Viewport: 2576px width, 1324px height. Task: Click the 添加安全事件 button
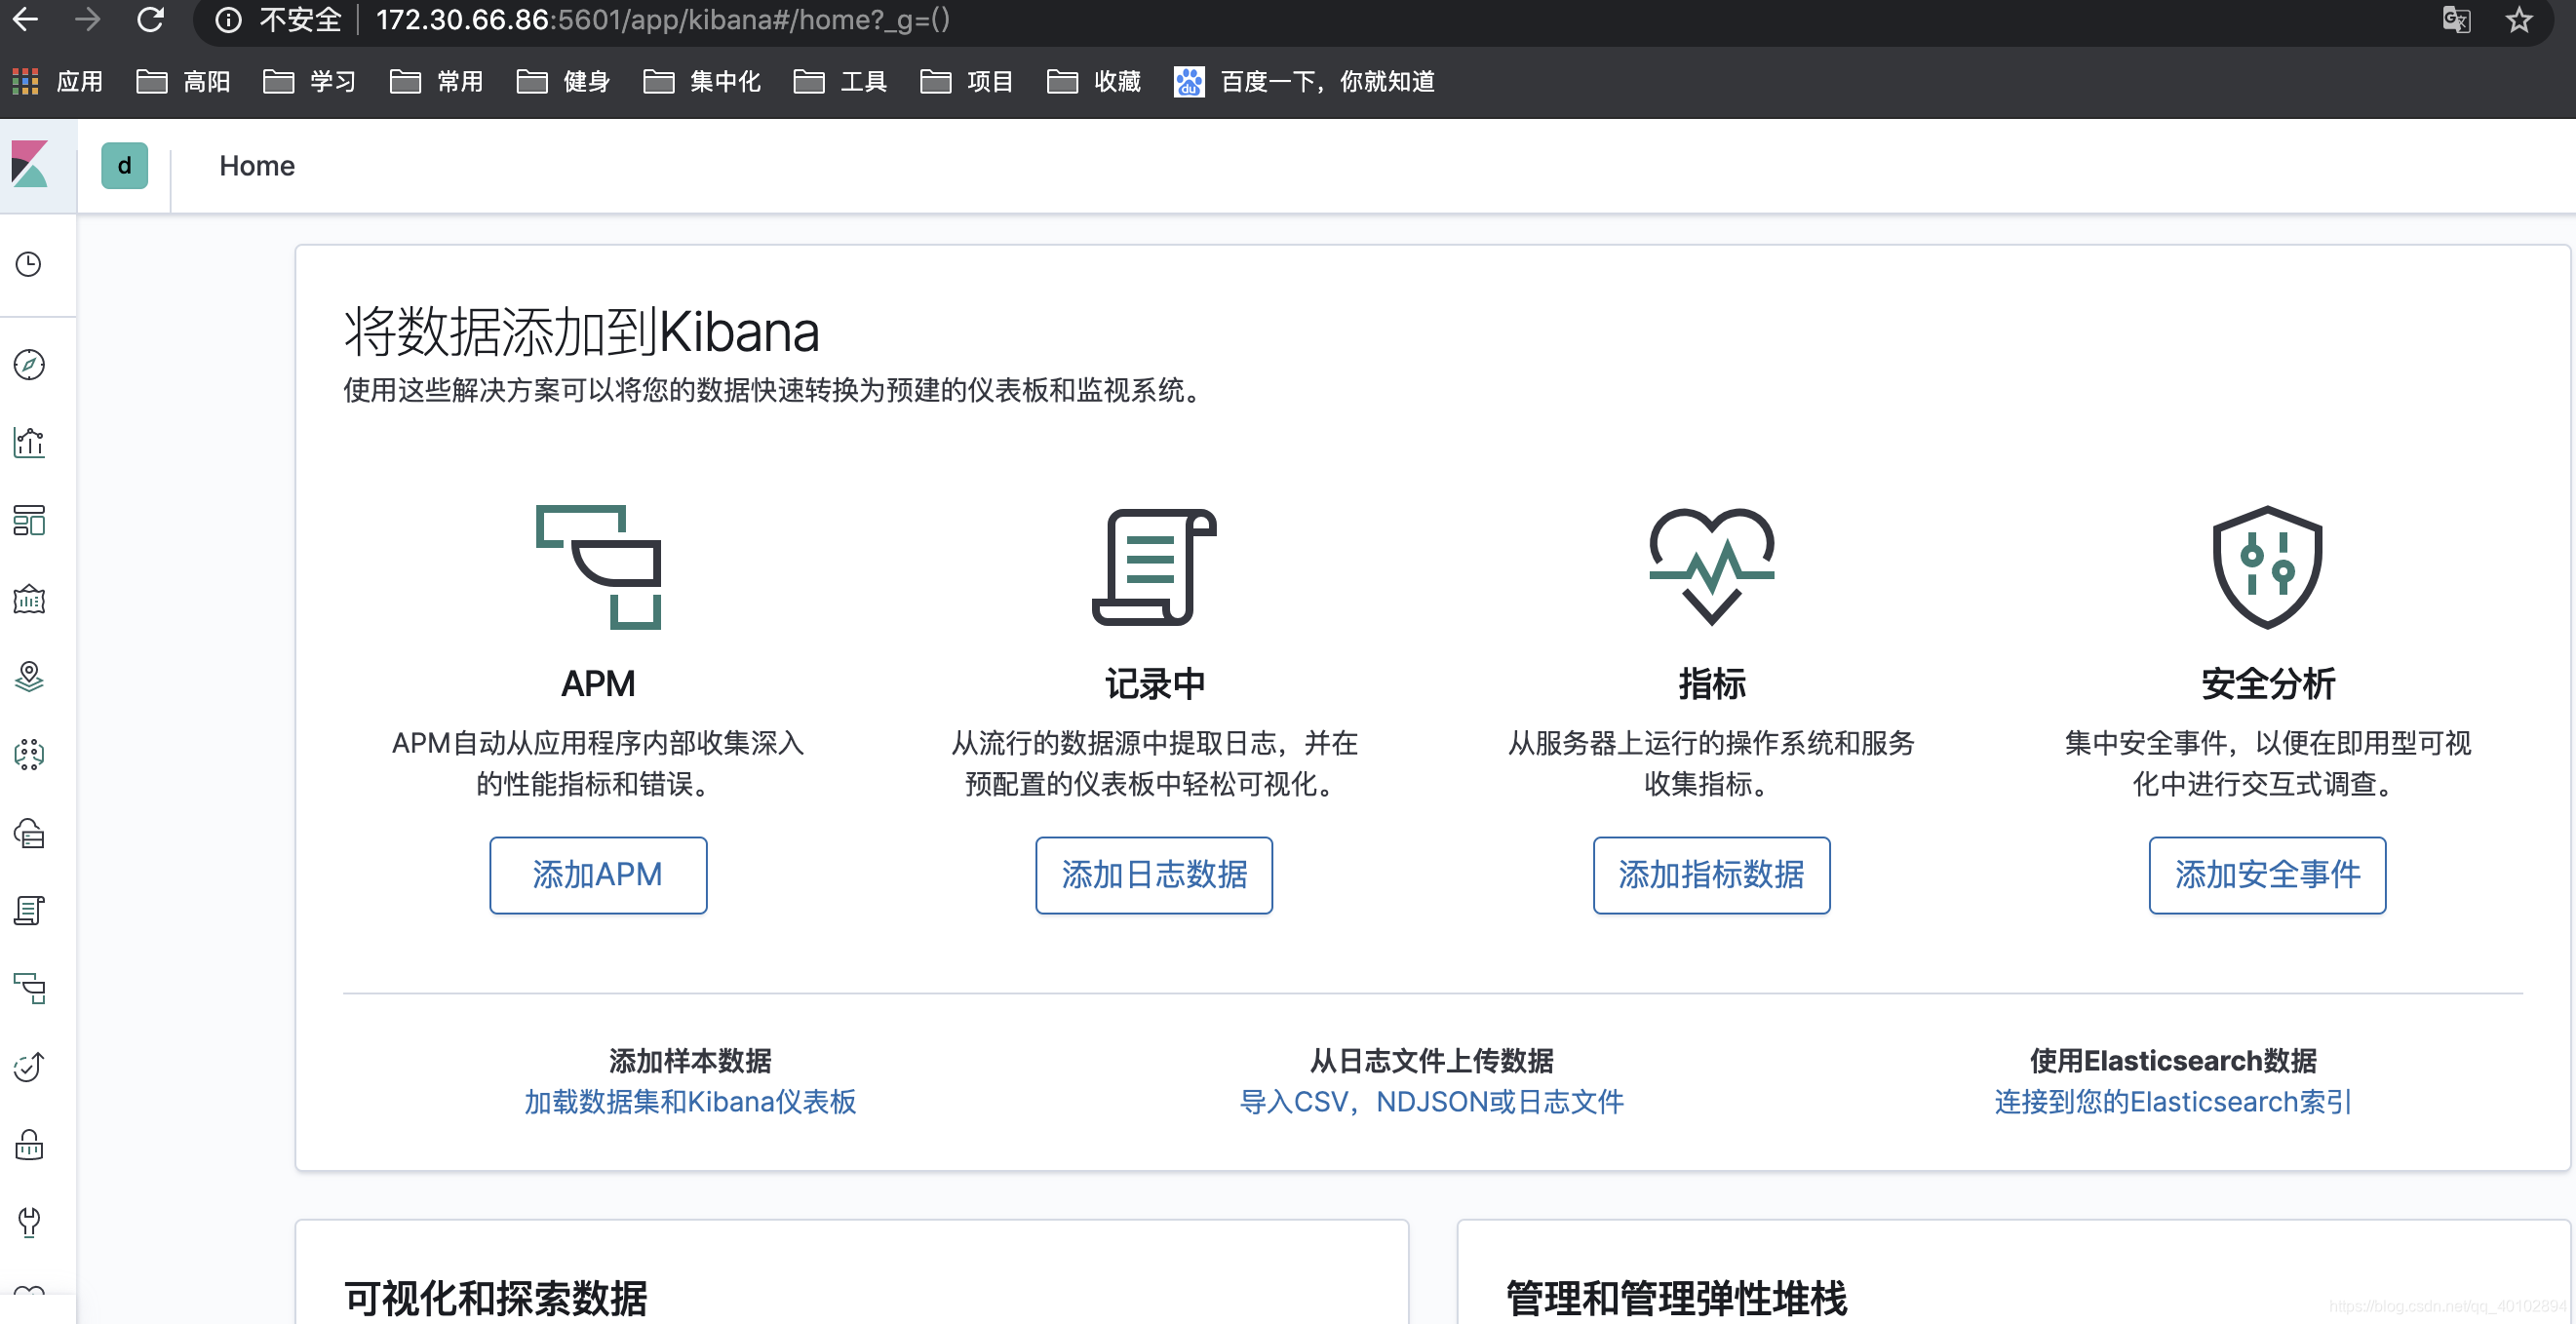pos(2267,875)
